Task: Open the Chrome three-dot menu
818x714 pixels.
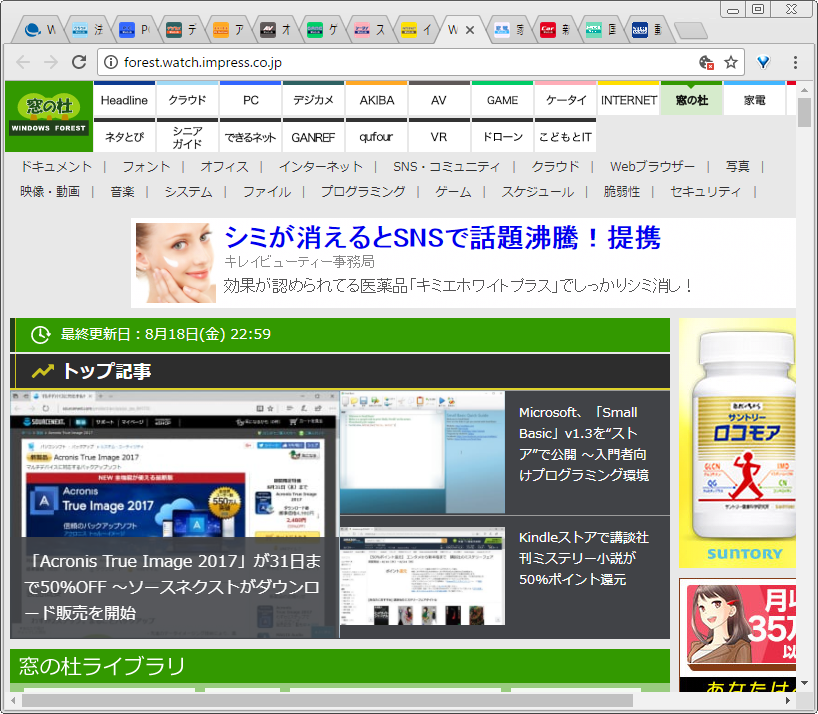Action: pos(797,61)
